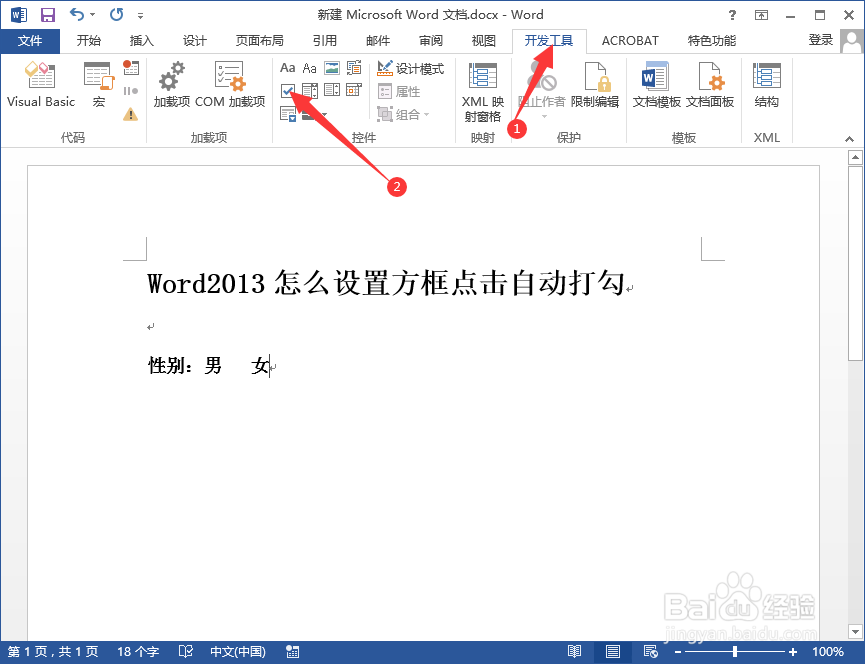Viewport: 865px width, 664px height.
Task: Open control 属性 Properties
Action: [x=399, y=92]
